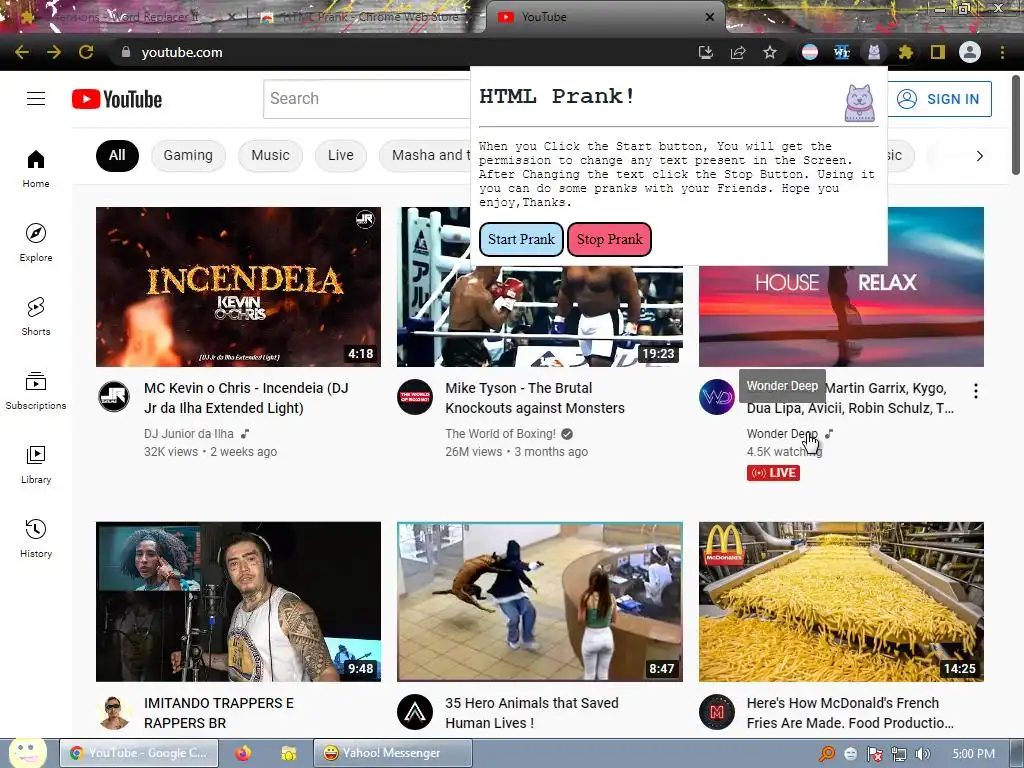The width and height of the screenshot is (1024, 768).
Task: Click the striped circle extension icon
Action: tap(810, 52)
